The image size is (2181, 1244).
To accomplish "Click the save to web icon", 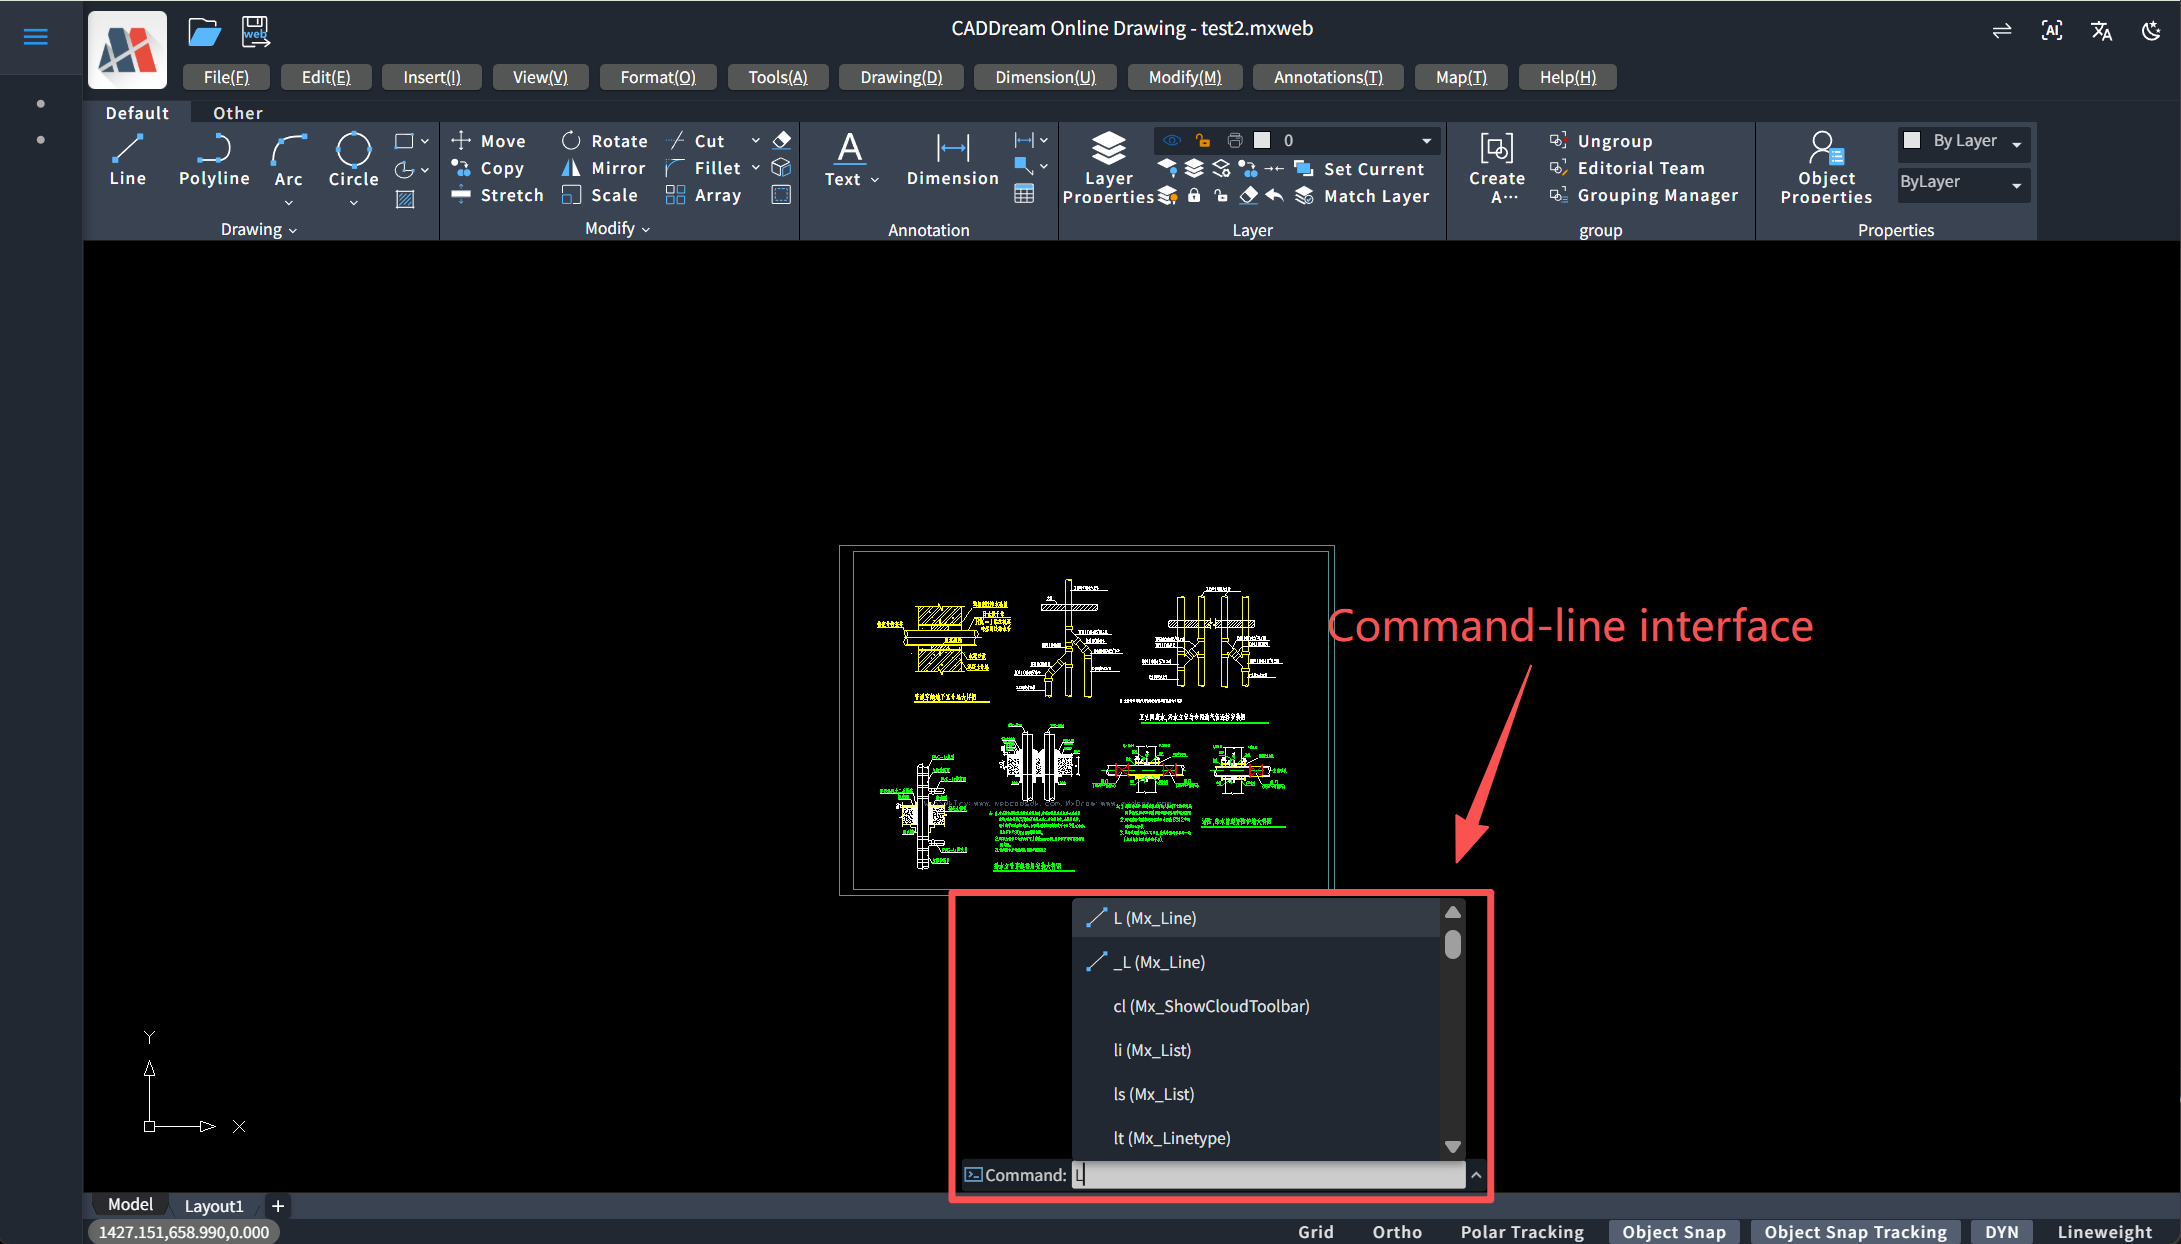I will [x=255, y=32].
